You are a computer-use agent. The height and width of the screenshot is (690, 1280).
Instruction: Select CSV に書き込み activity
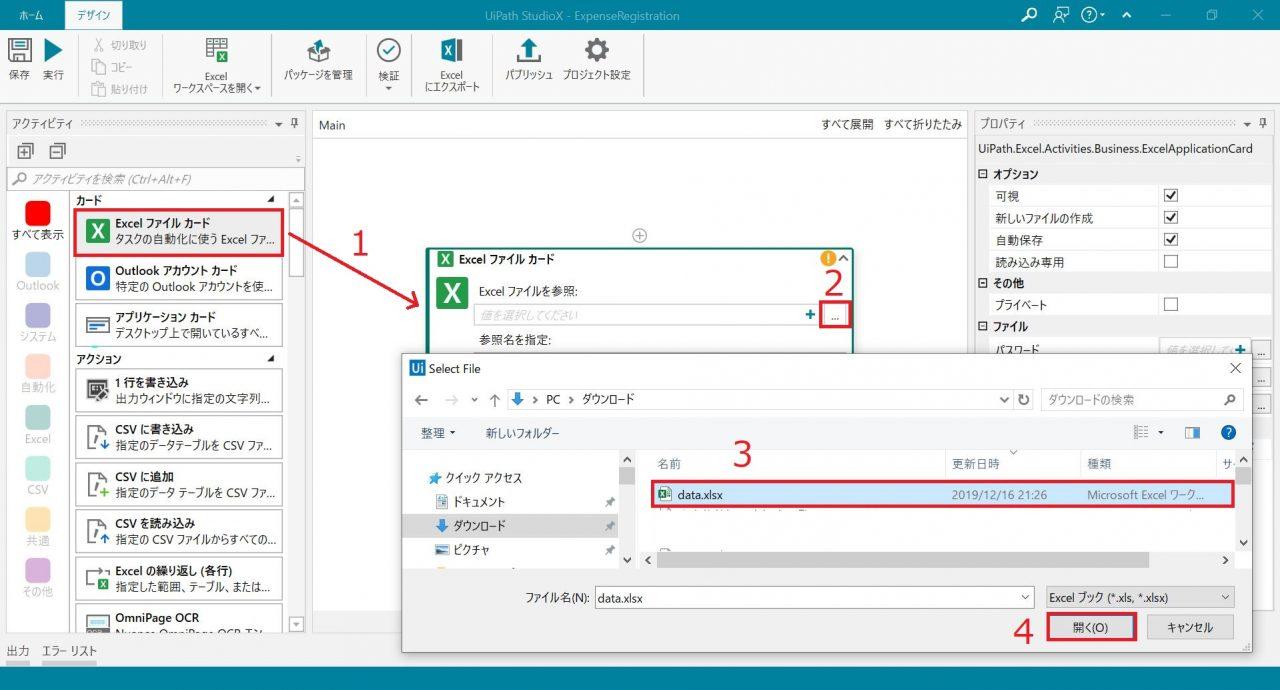179,437
